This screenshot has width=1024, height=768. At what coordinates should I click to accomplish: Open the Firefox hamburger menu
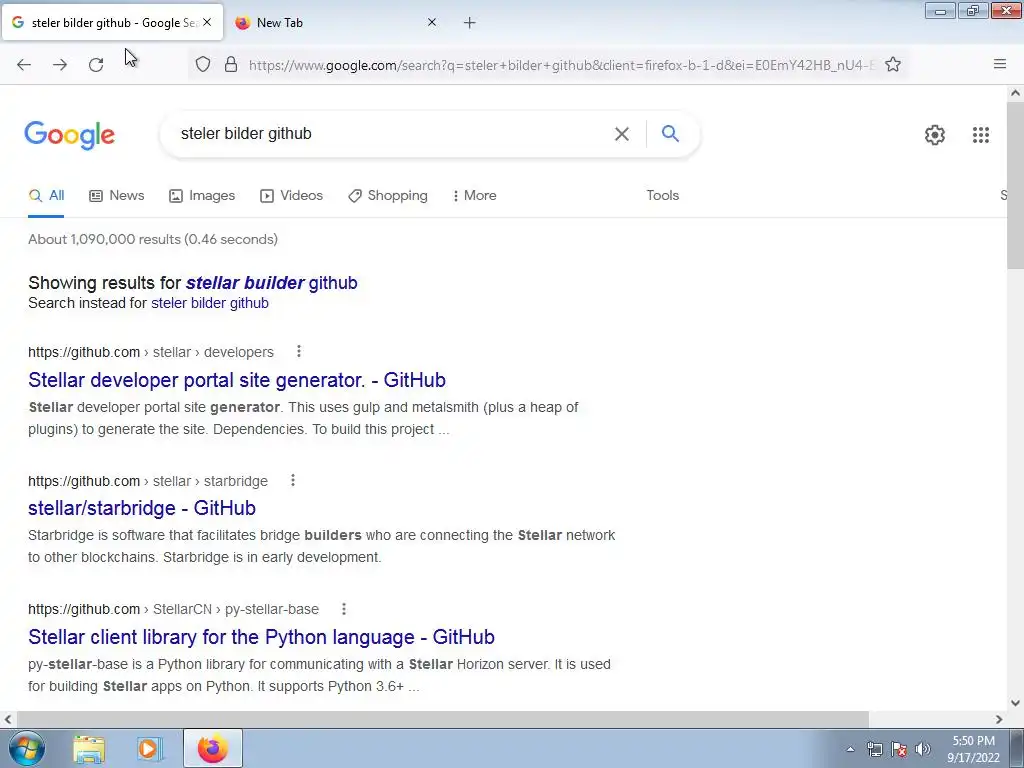(x=999, y=64)
